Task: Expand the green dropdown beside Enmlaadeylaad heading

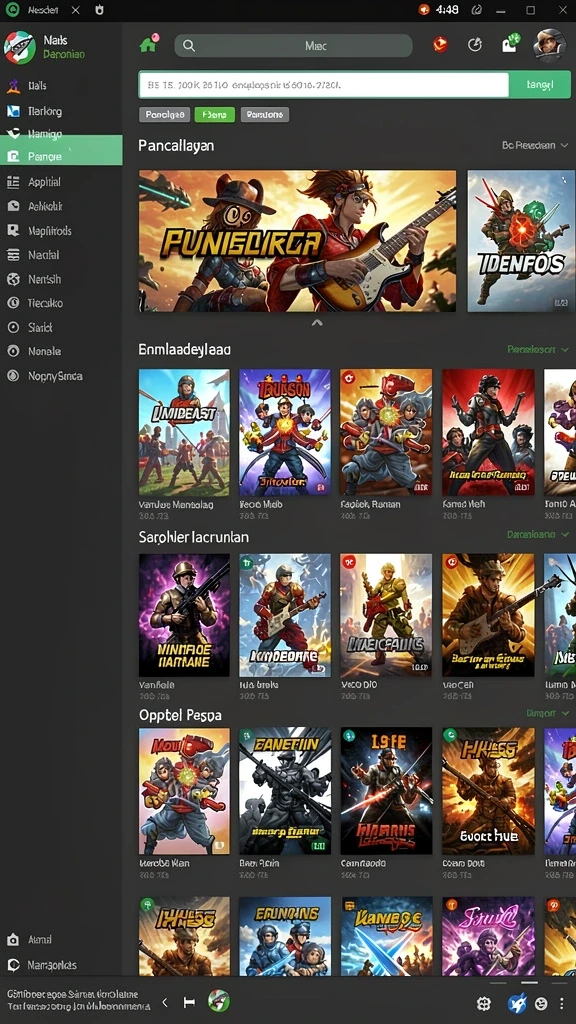Action: pos(538,349)
